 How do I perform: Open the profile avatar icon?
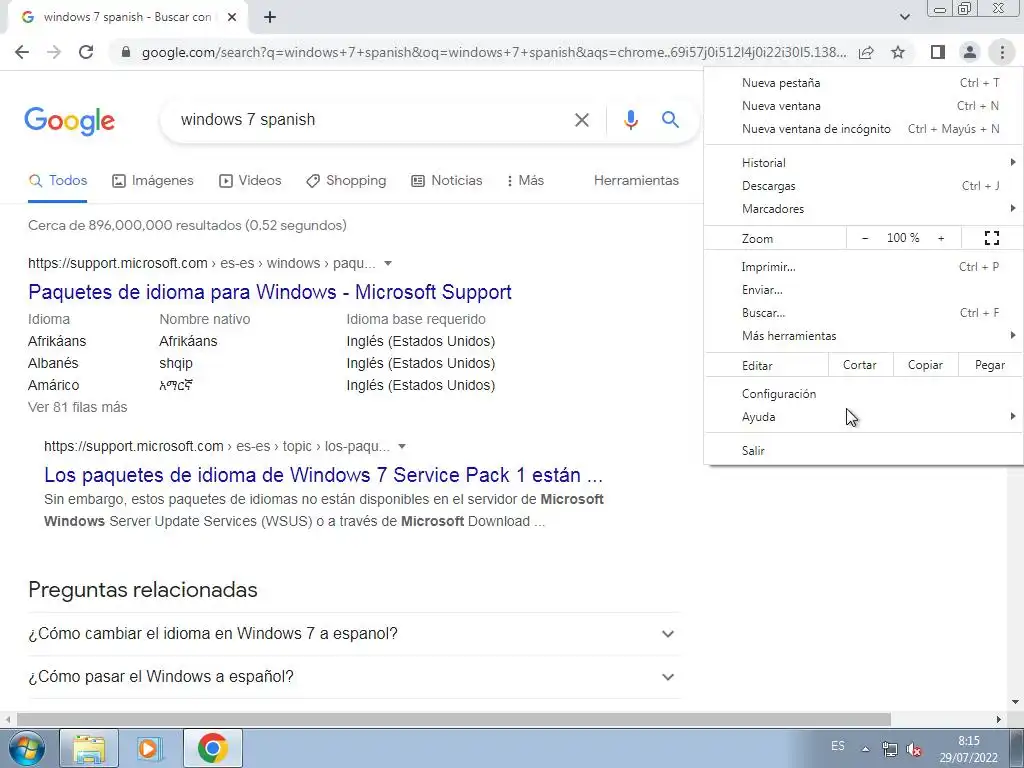(970, 52)
